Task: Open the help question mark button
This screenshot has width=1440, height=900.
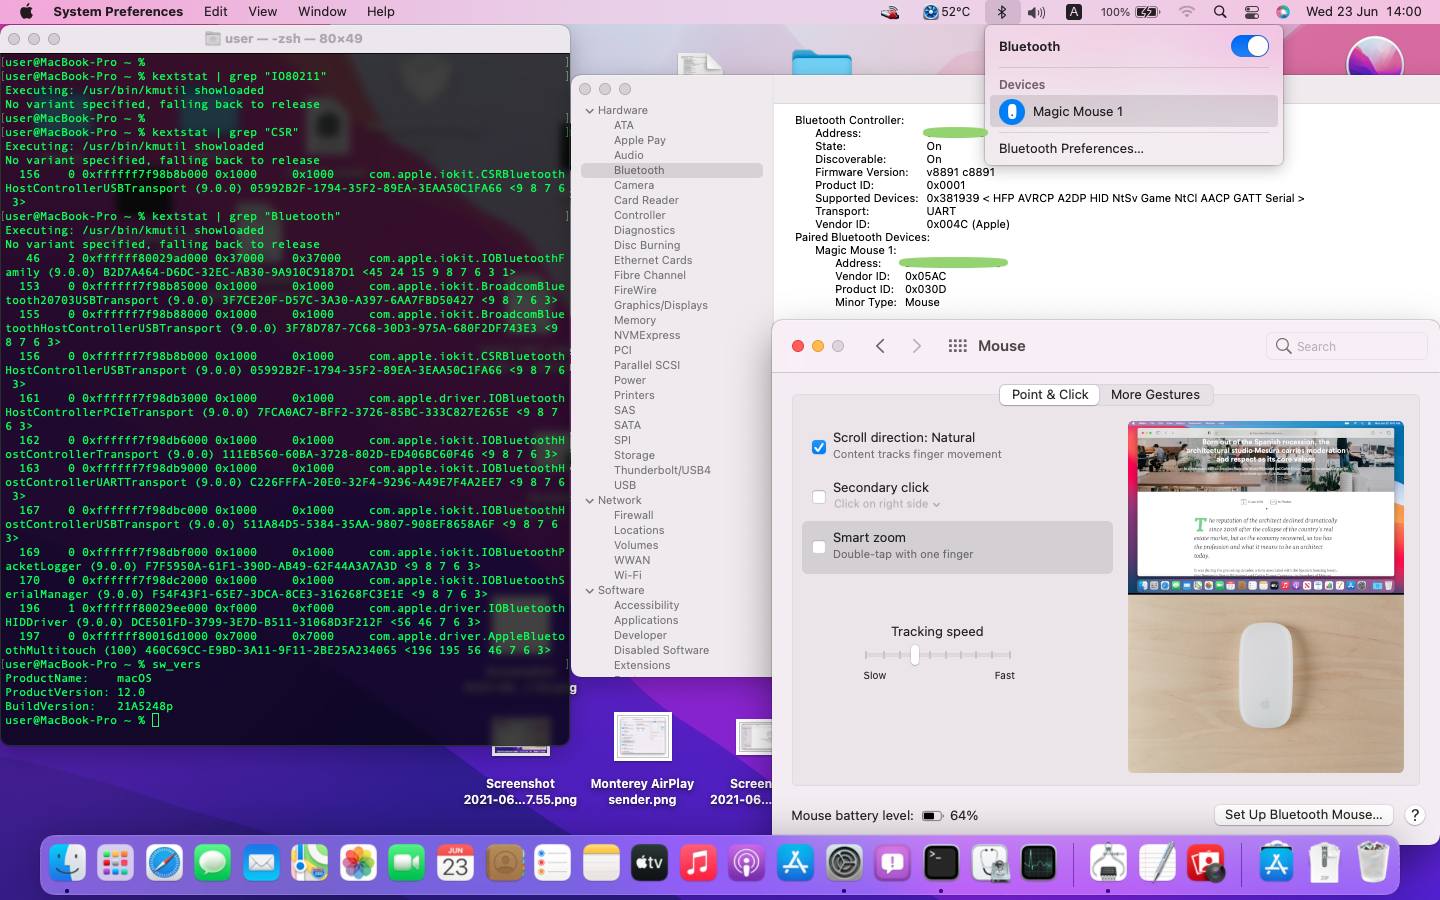Action: pos(1414,815)
